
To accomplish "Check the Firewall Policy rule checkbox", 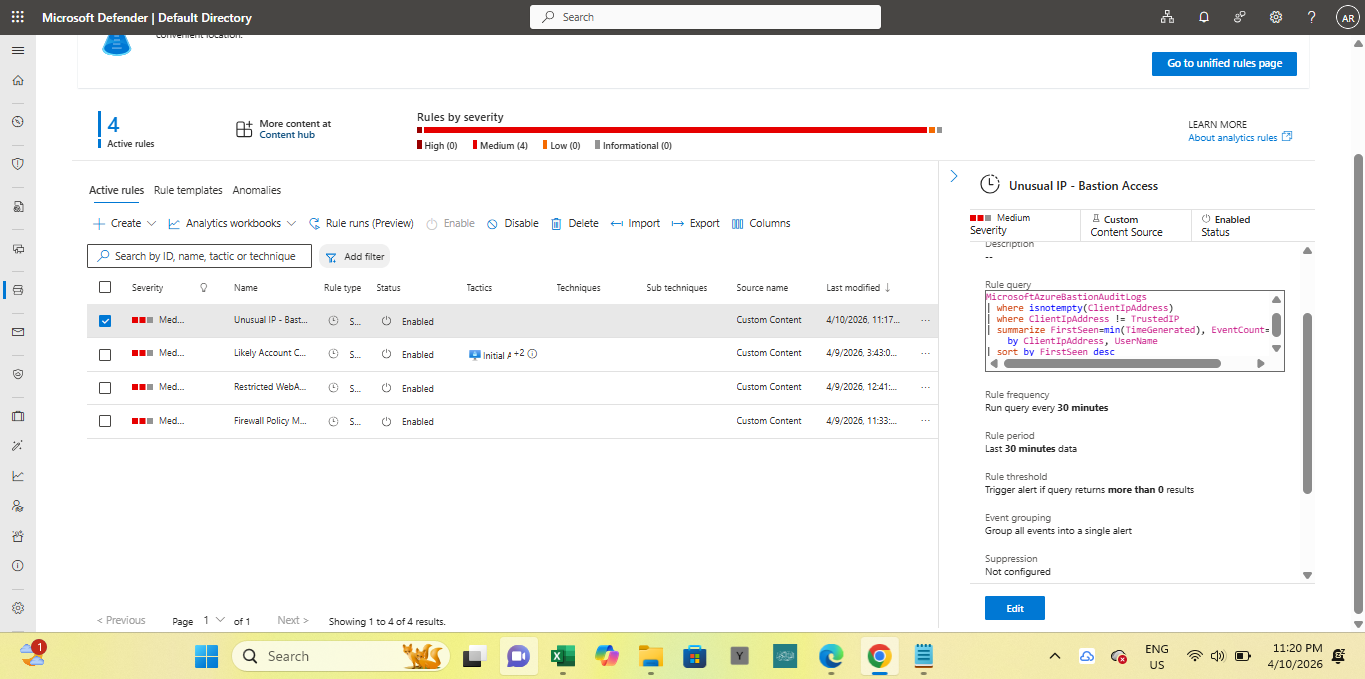I will [x=105, y=421].
